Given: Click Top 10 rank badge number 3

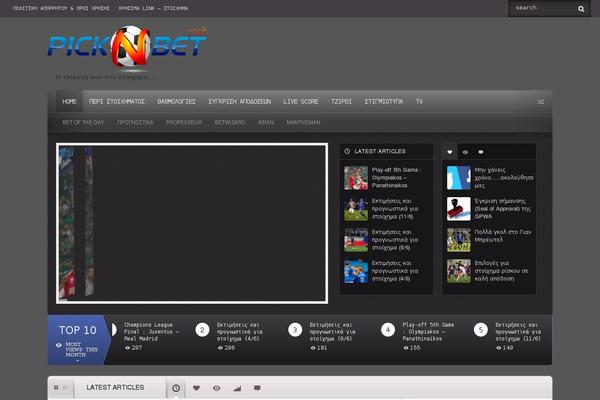Looking at the screenshot, I should pos(295,330).
